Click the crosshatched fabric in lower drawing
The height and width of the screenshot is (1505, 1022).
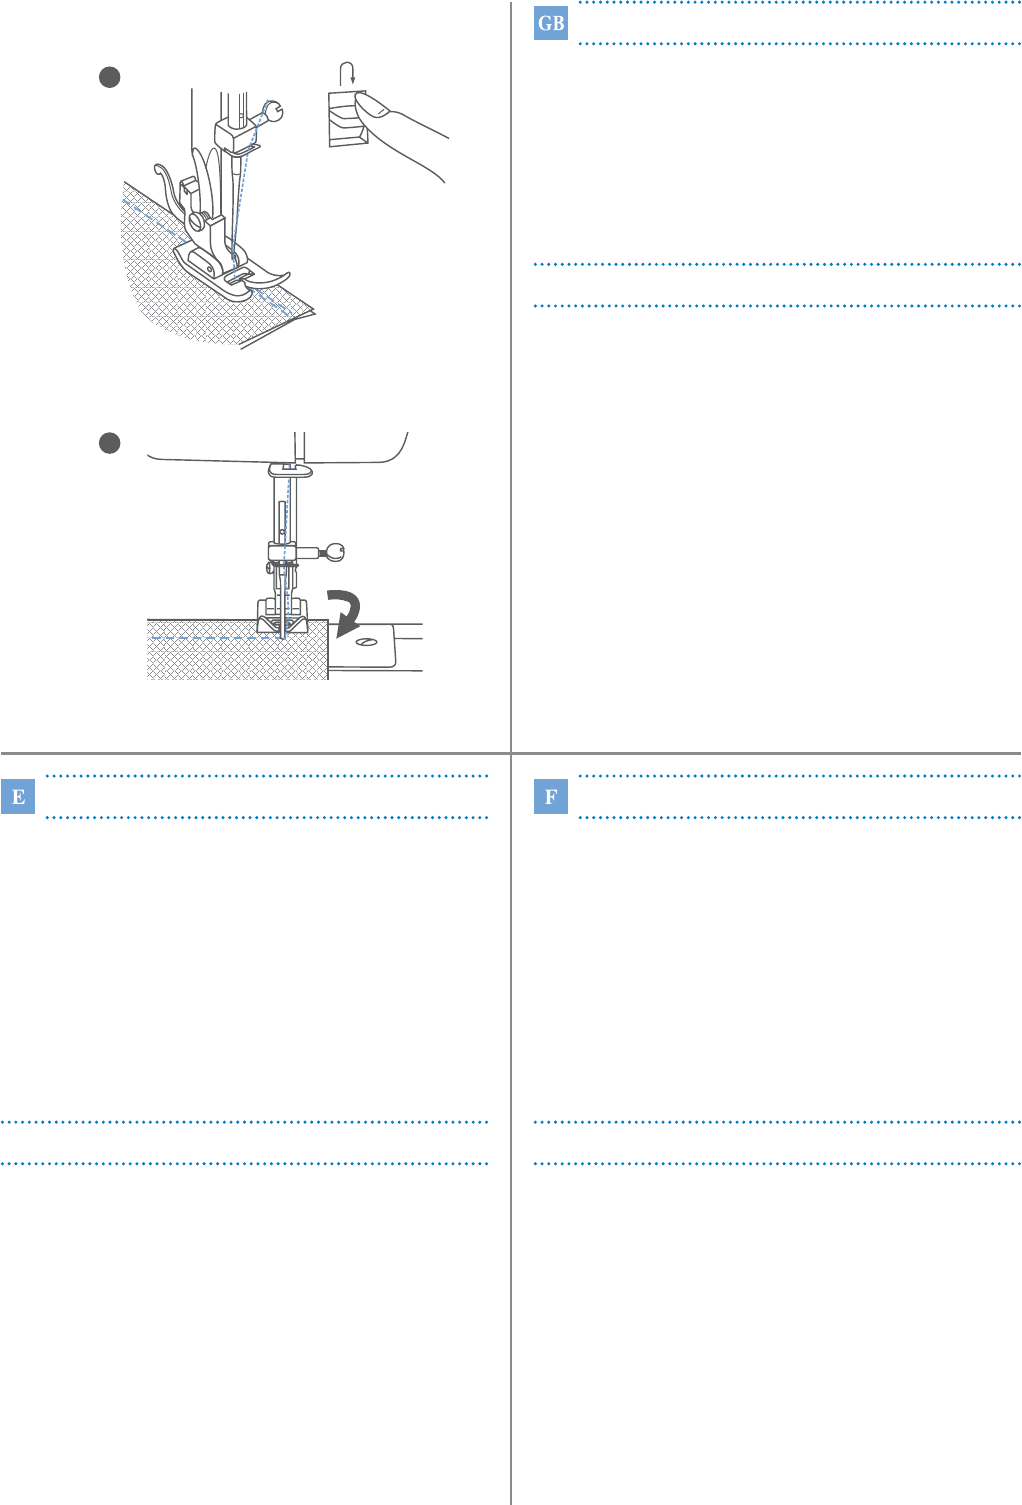coord(238,650)
